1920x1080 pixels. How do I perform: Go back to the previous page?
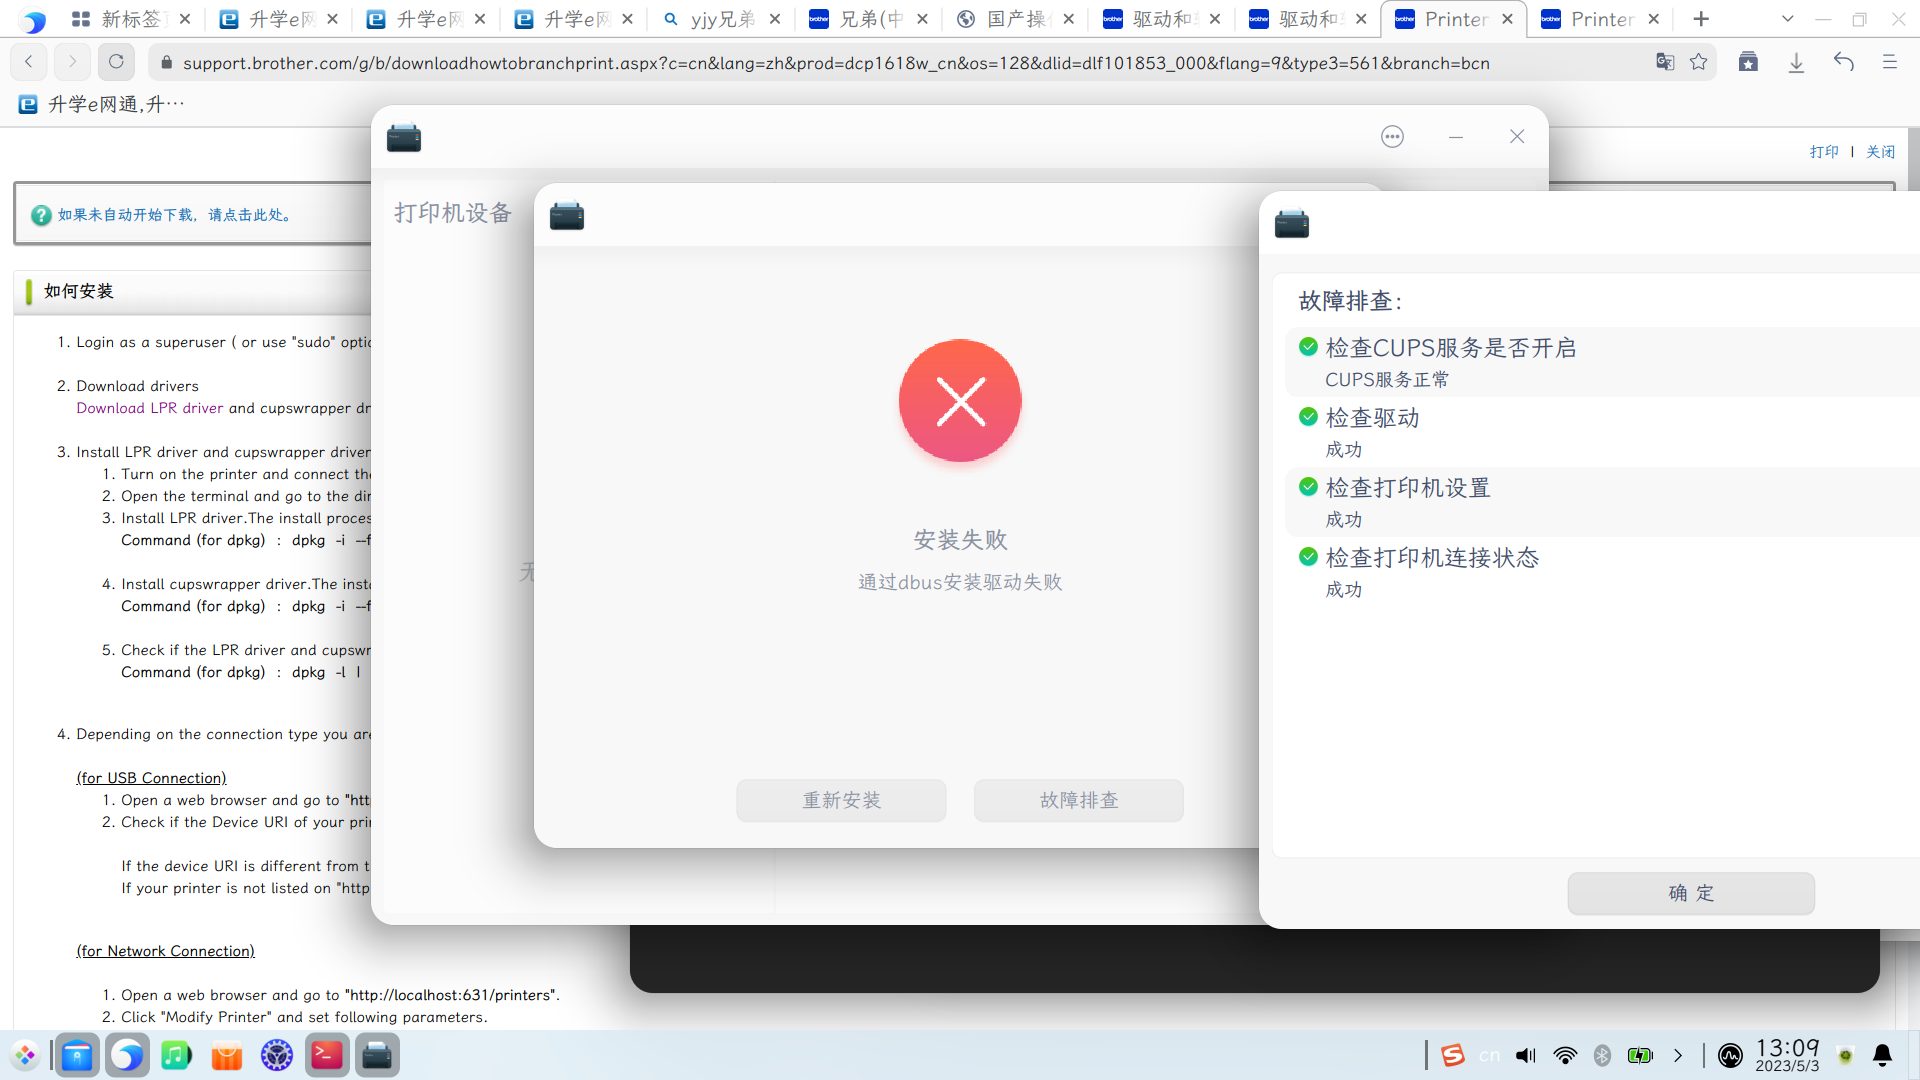pos(28,61)
